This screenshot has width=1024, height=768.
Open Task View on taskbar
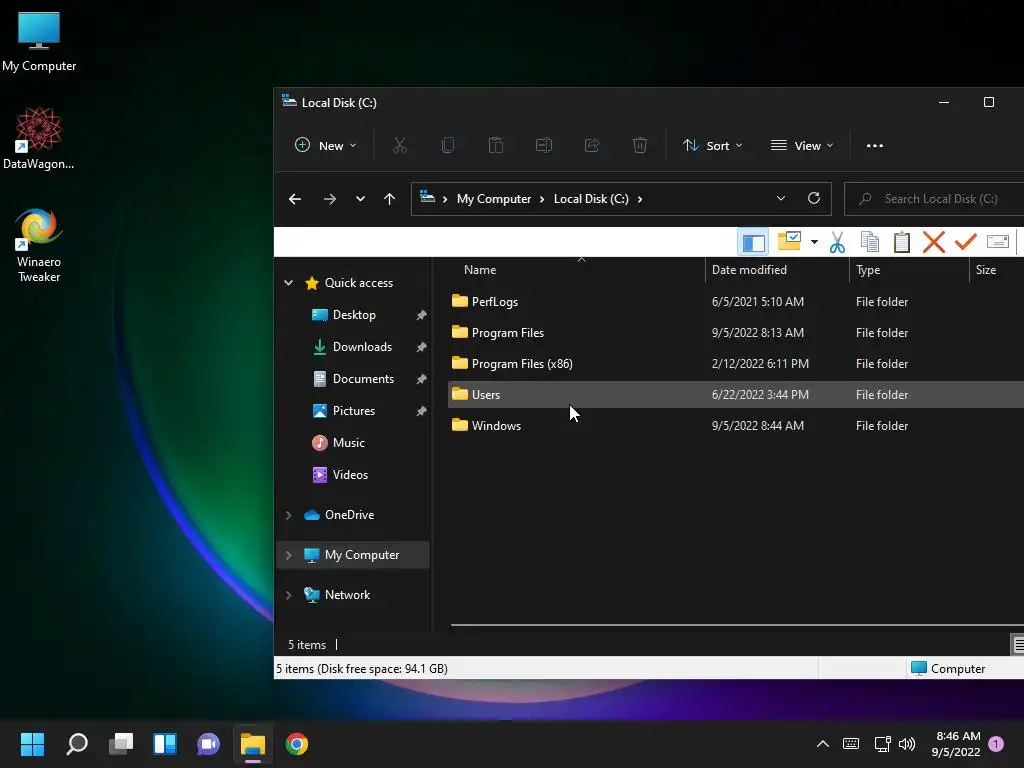121,744
